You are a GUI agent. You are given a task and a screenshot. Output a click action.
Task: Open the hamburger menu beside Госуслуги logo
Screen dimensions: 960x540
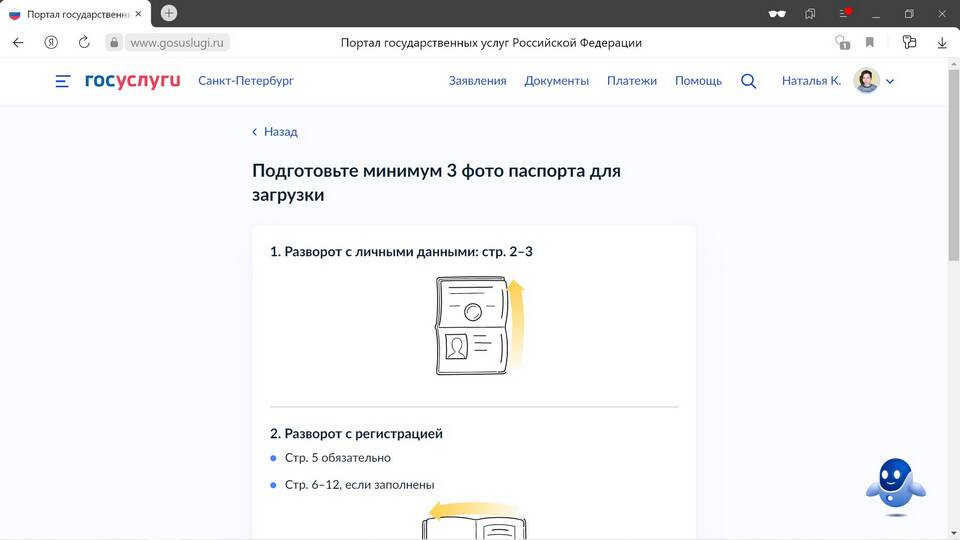pyautogui.click(x=63, y=81)
